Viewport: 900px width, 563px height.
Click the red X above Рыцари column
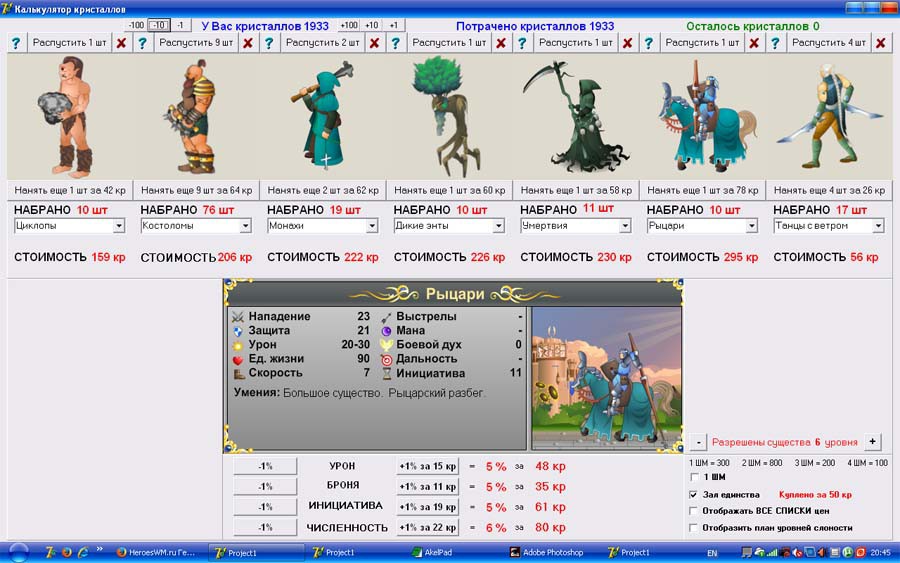click(x=754, y=43)
